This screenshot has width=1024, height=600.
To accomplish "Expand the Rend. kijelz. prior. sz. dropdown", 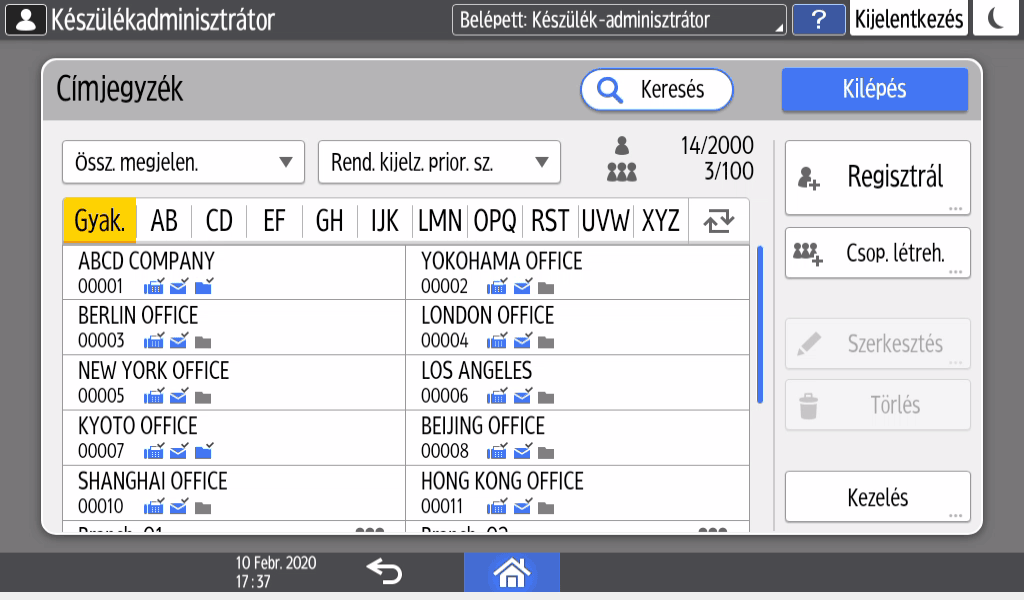I will [439, 162].
